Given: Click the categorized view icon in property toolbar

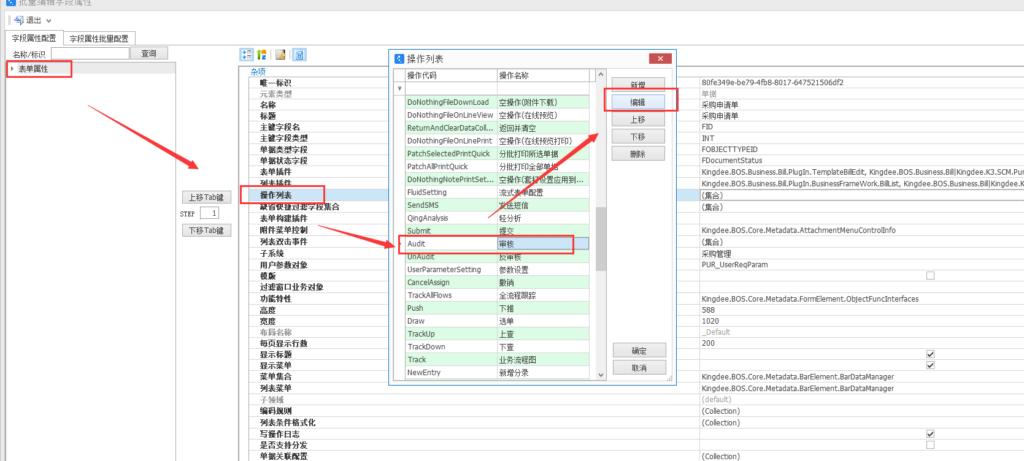Looking at the screenshot, I should point(247,54).
